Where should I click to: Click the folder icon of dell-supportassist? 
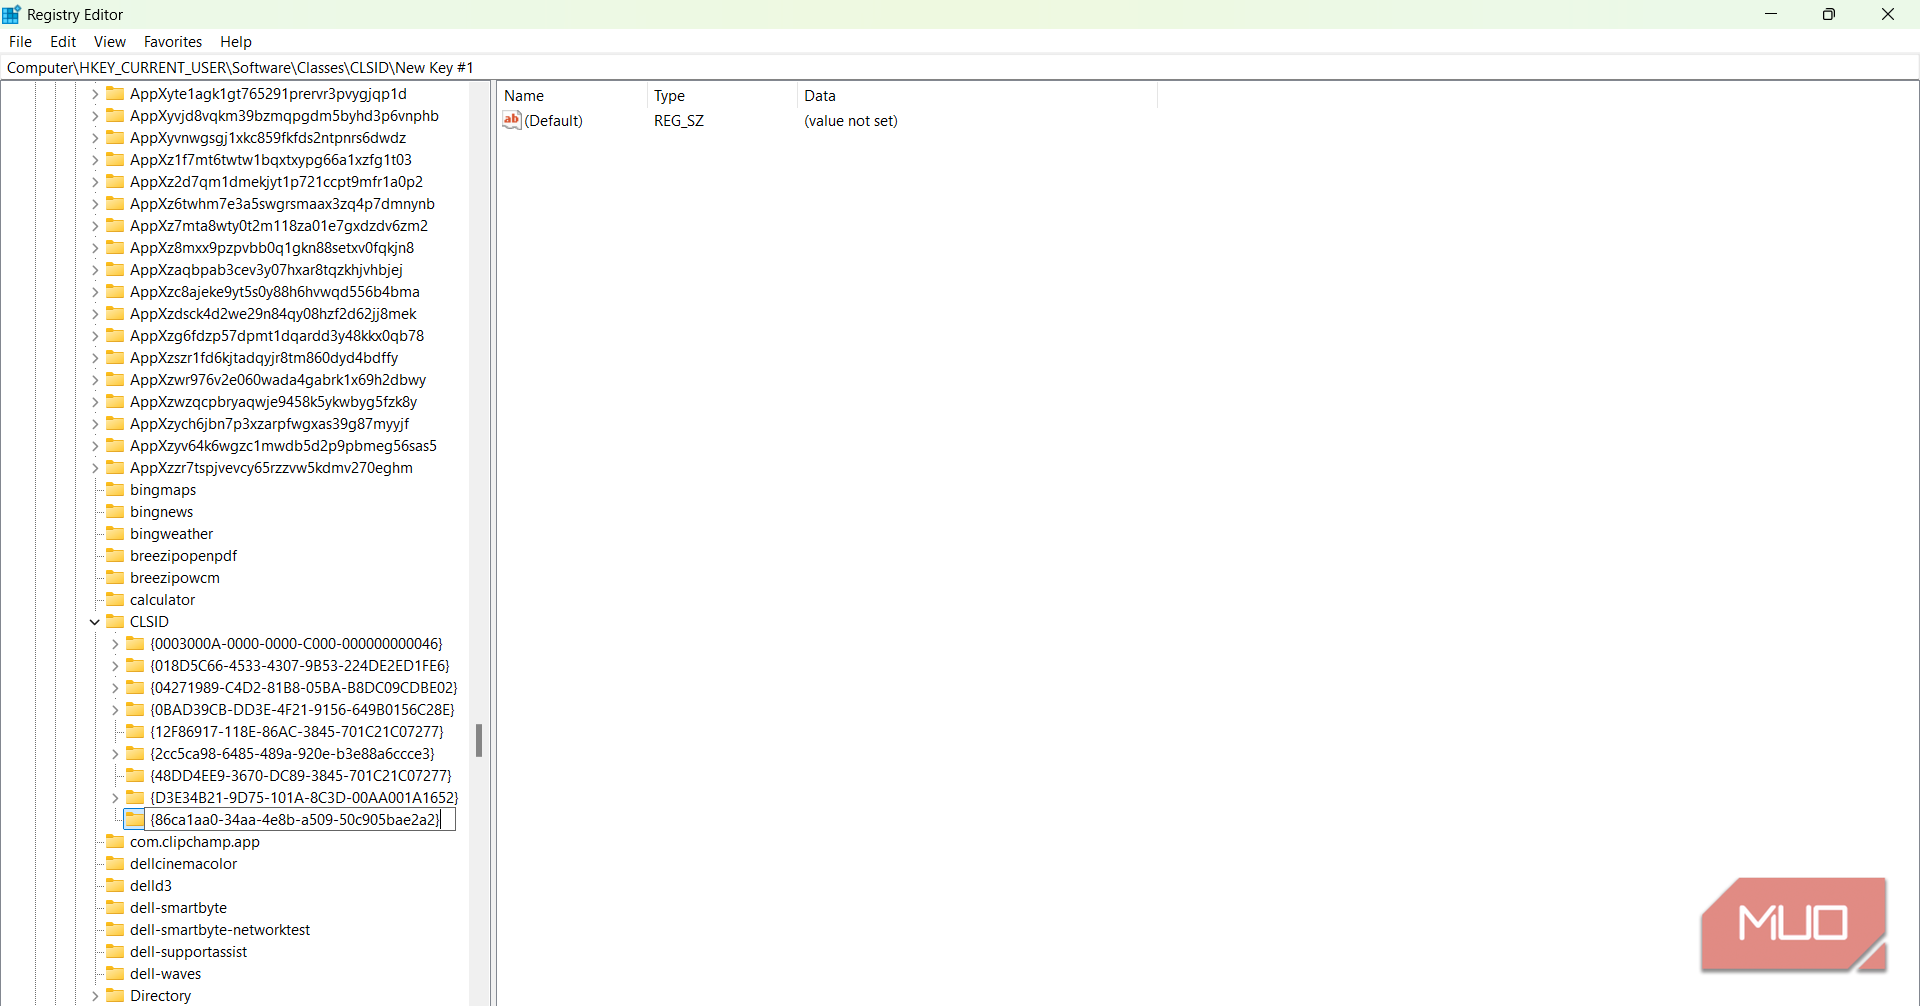click(x=115, y=951)
